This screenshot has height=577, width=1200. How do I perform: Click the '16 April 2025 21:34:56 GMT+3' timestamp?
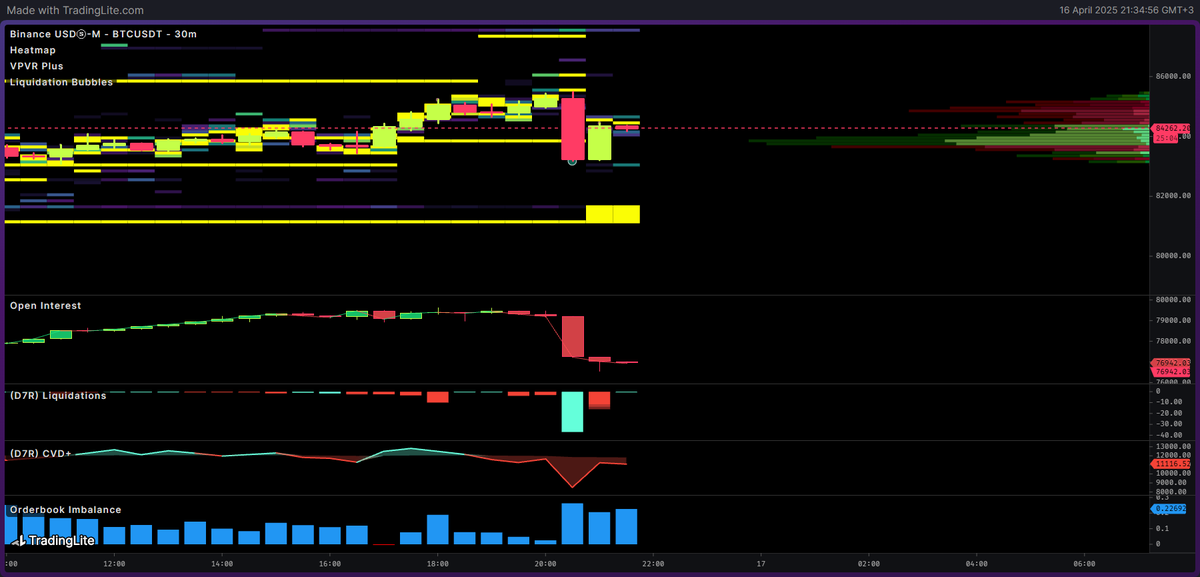[1127, 10]
